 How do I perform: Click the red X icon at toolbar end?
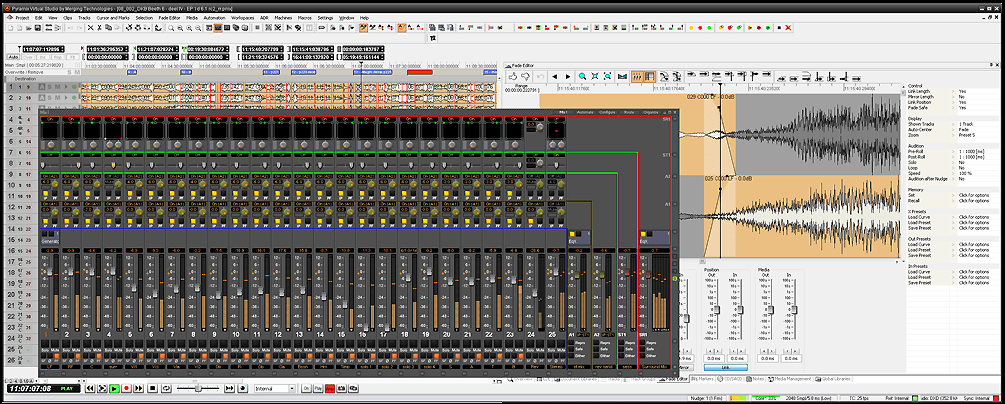788,28
